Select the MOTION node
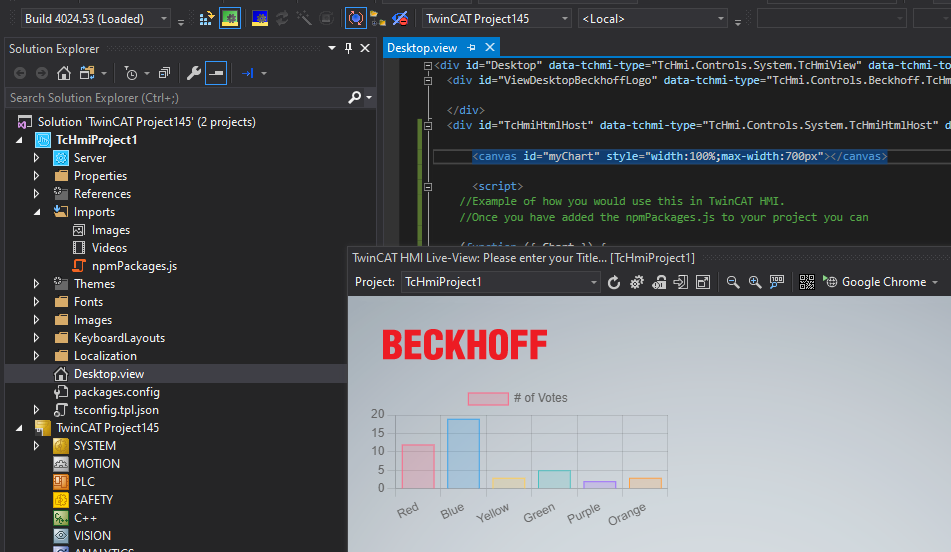Screen dimensions: 951x552 (96, 463)
